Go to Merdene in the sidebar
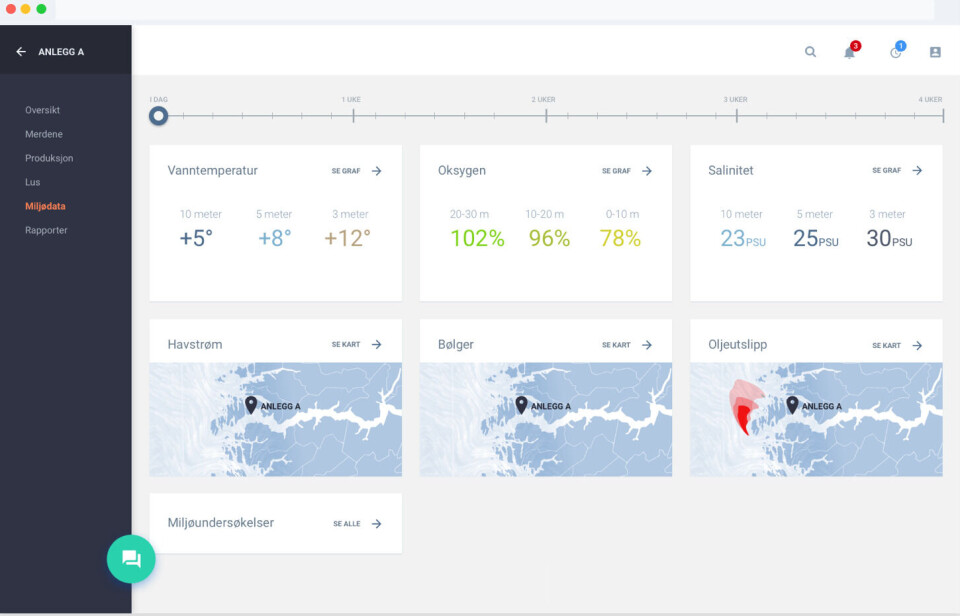Viewport: 960px width, 616px height. coord(44,134)
